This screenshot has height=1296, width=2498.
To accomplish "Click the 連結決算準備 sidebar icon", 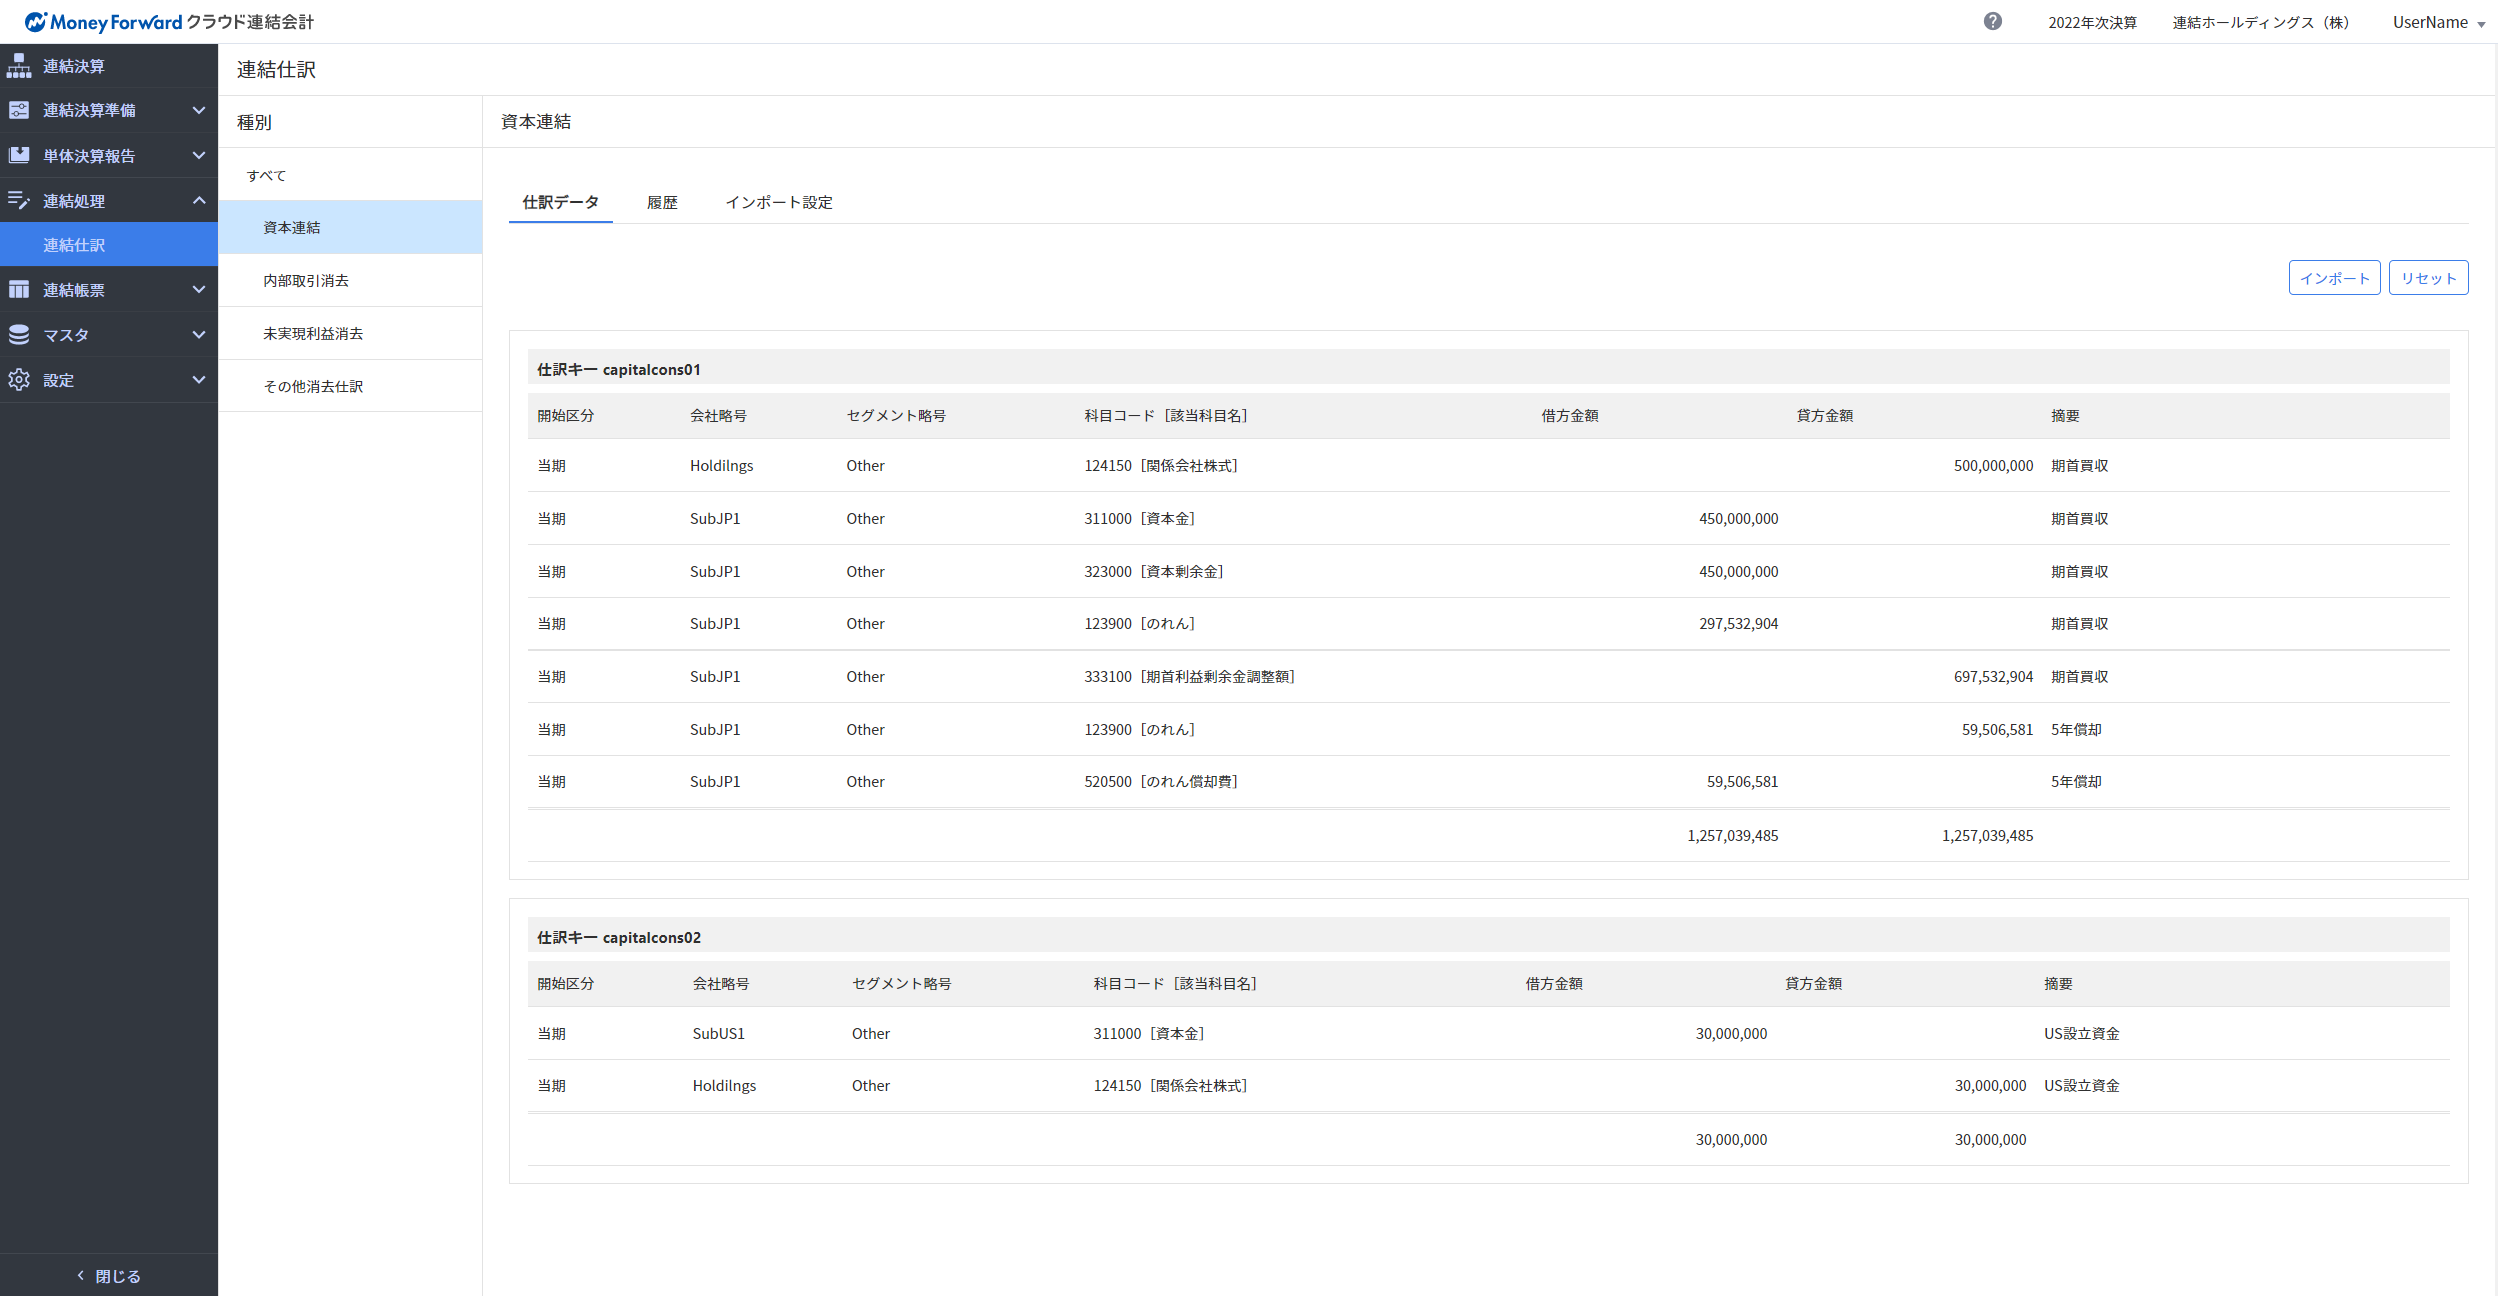I will click(19, 110).
